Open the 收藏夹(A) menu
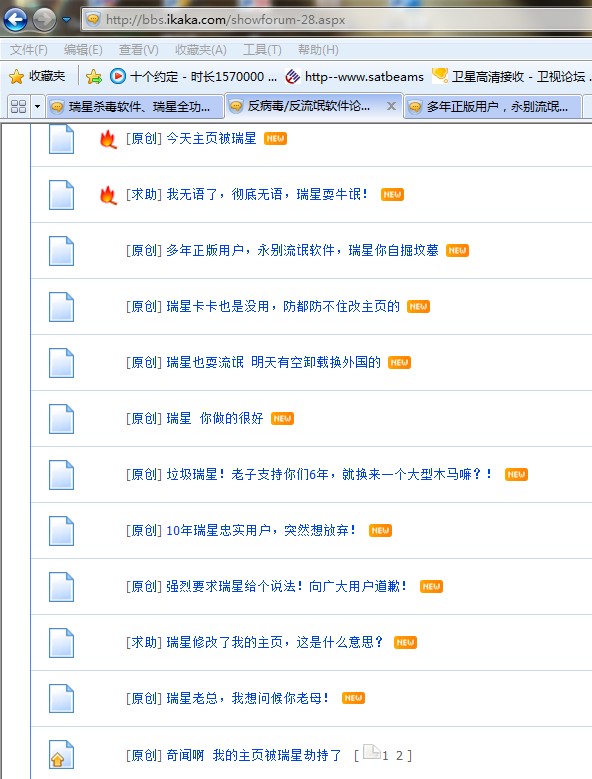The width and height of the screenshot is (592, 779). 201,50
